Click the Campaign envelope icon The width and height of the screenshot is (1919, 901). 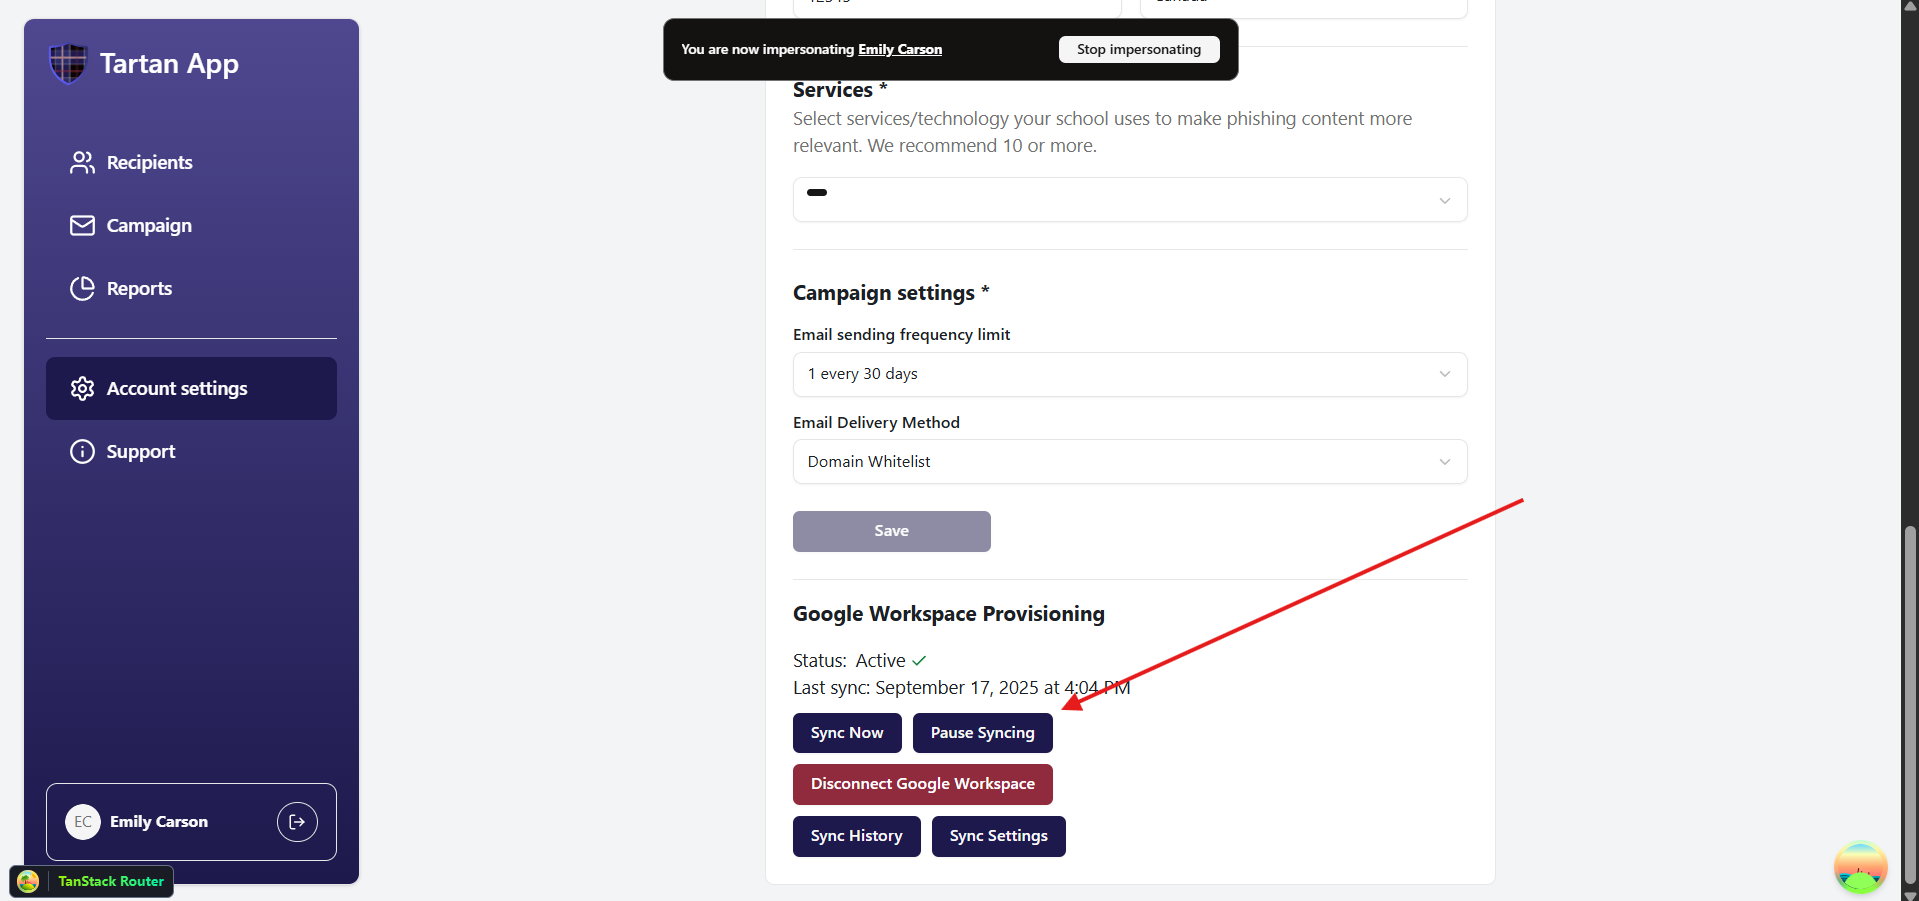coord(82,226)
